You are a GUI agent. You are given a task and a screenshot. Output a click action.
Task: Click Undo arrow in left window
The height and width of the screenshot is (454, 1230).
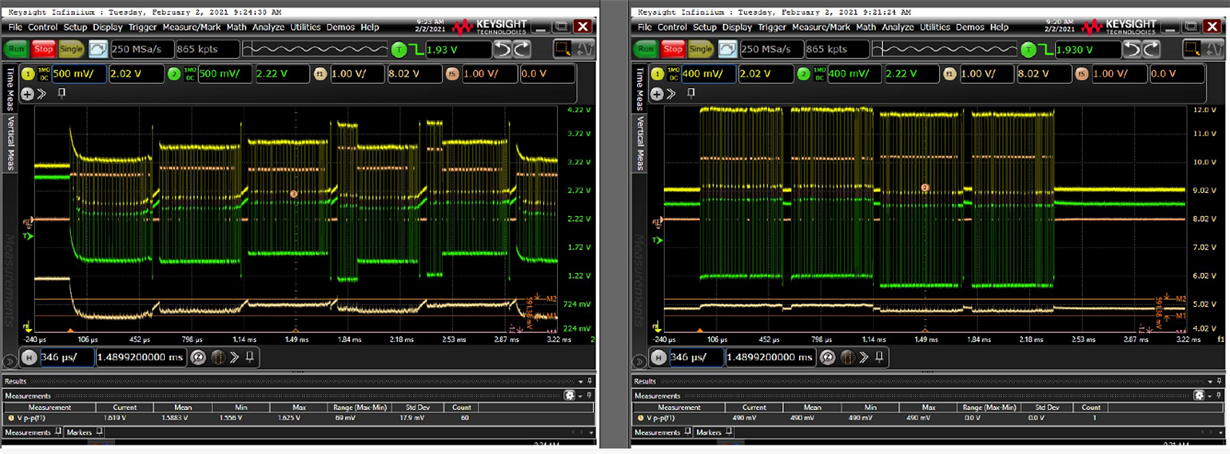click(502, 49)
